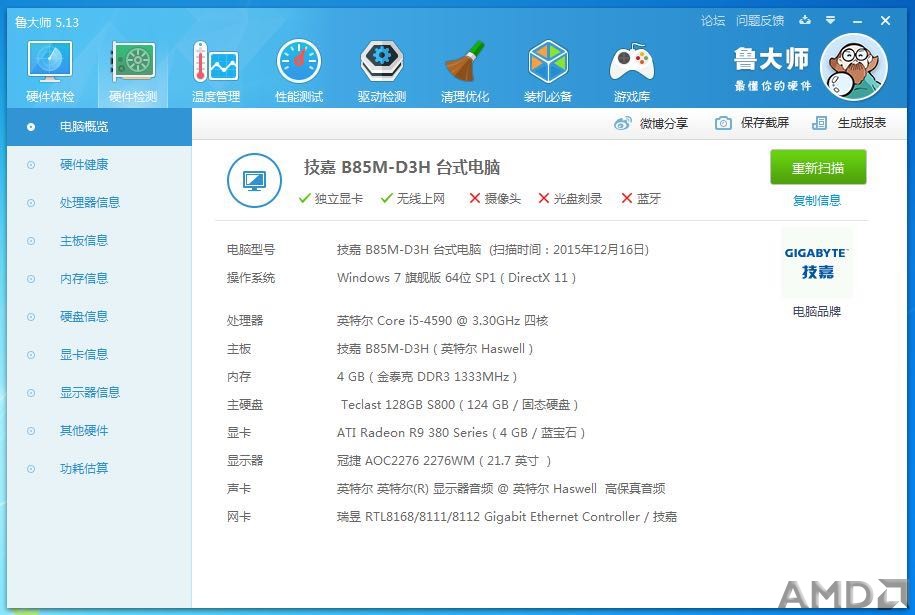Go to 显卡信息 graphics card info
Viewport: 915px width, 615px height.
pos(99,354)
